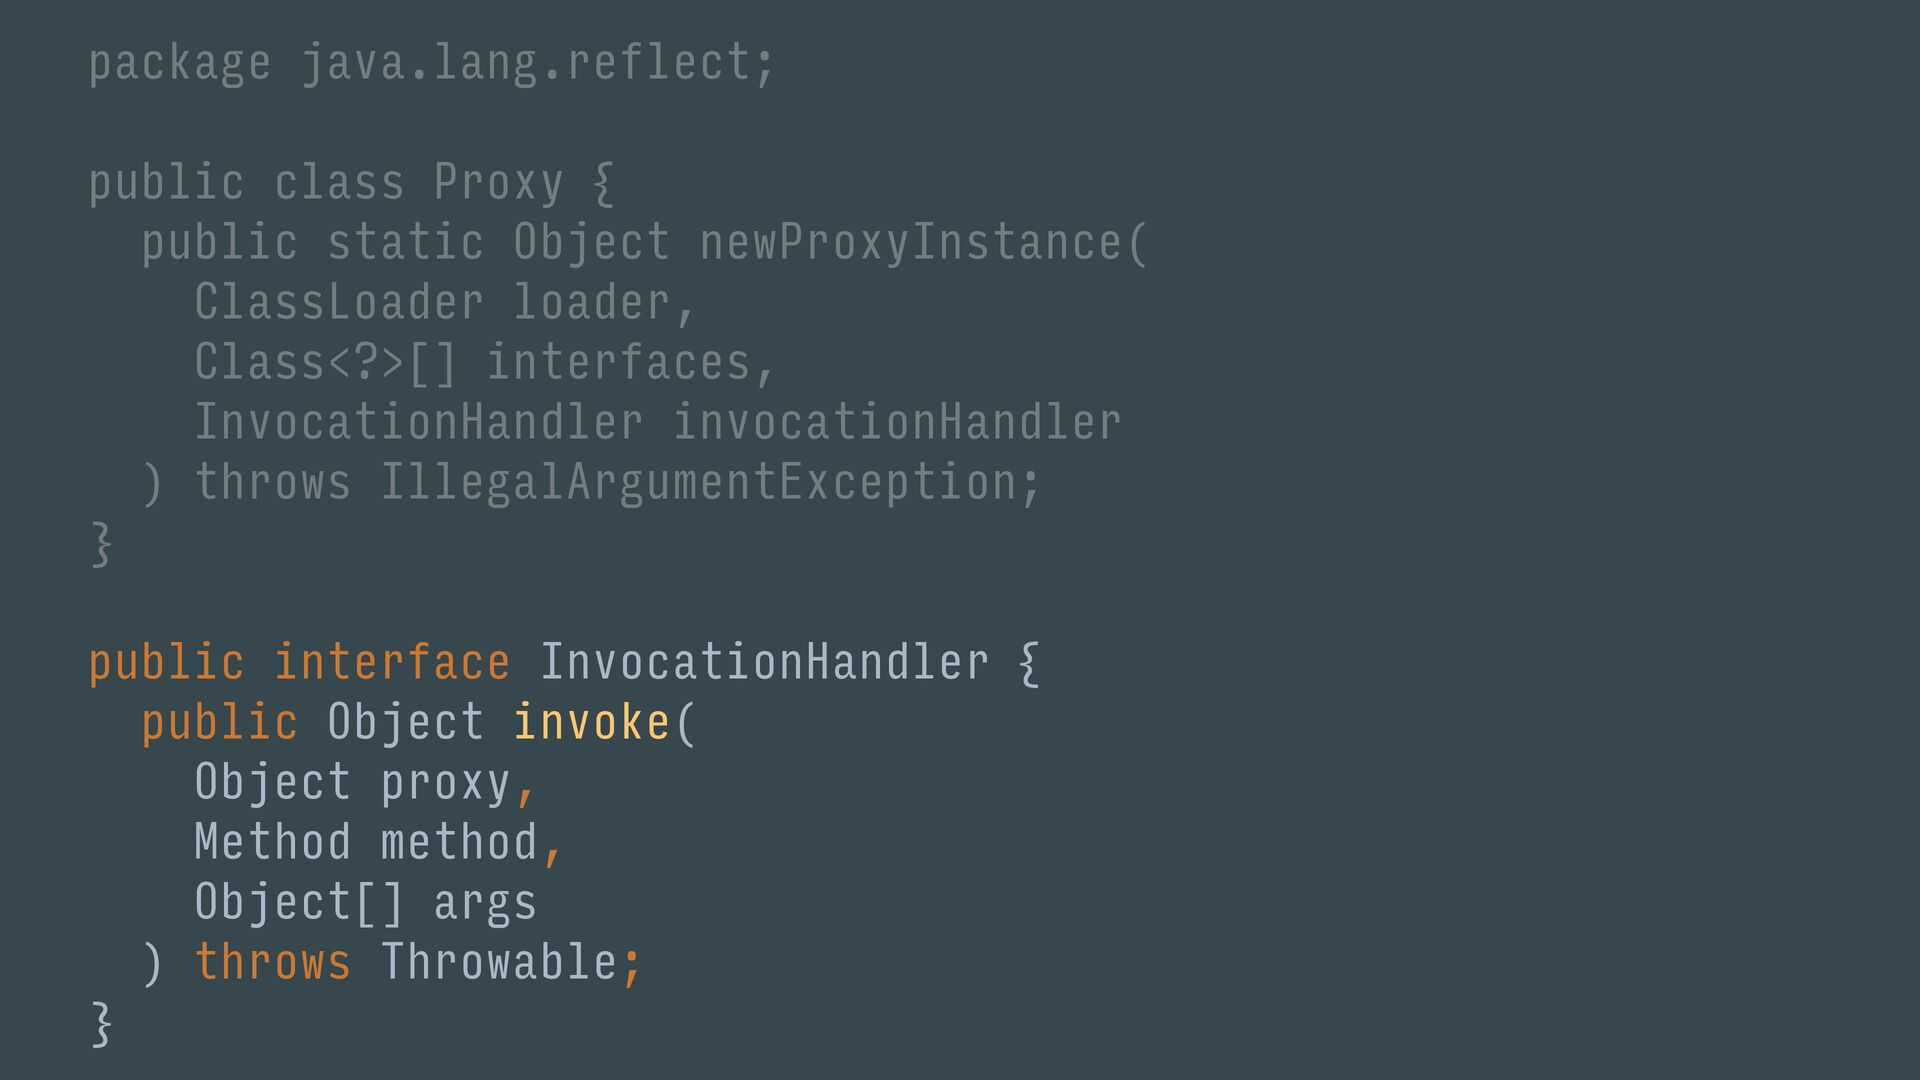Click the lowercase invocationHandler parameter name
The width and height of the screenshot is (1920, 1080).
(897, 422)
